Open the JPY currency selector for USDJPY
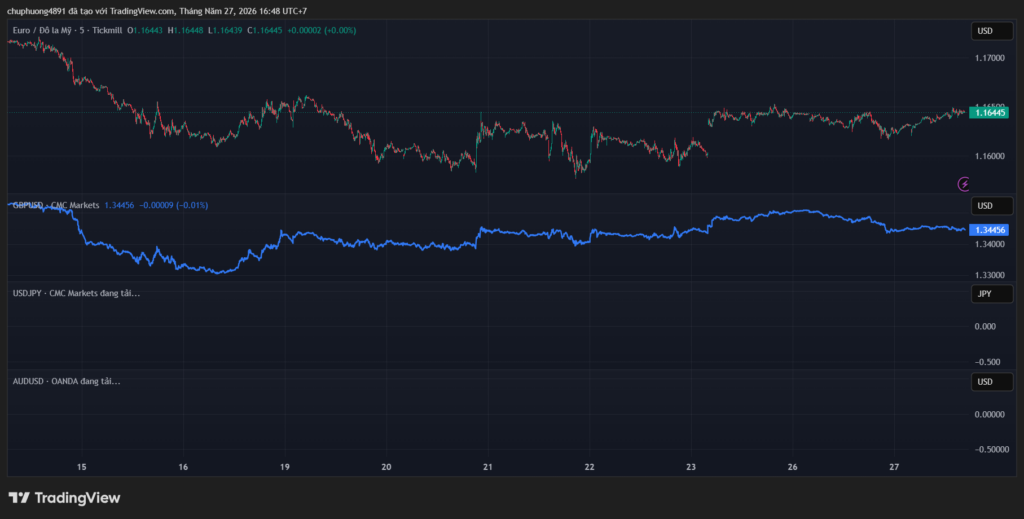Image resolution: width=1024 pixels, height=519 pixels. 991,294
